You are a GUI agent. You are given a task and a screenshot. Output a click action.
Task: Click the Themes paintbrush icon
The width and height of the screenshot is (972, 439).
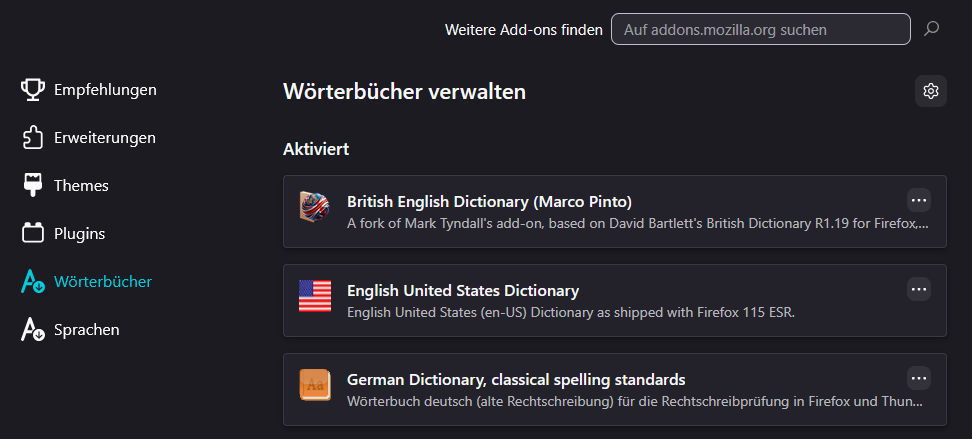tap(33, 185)
